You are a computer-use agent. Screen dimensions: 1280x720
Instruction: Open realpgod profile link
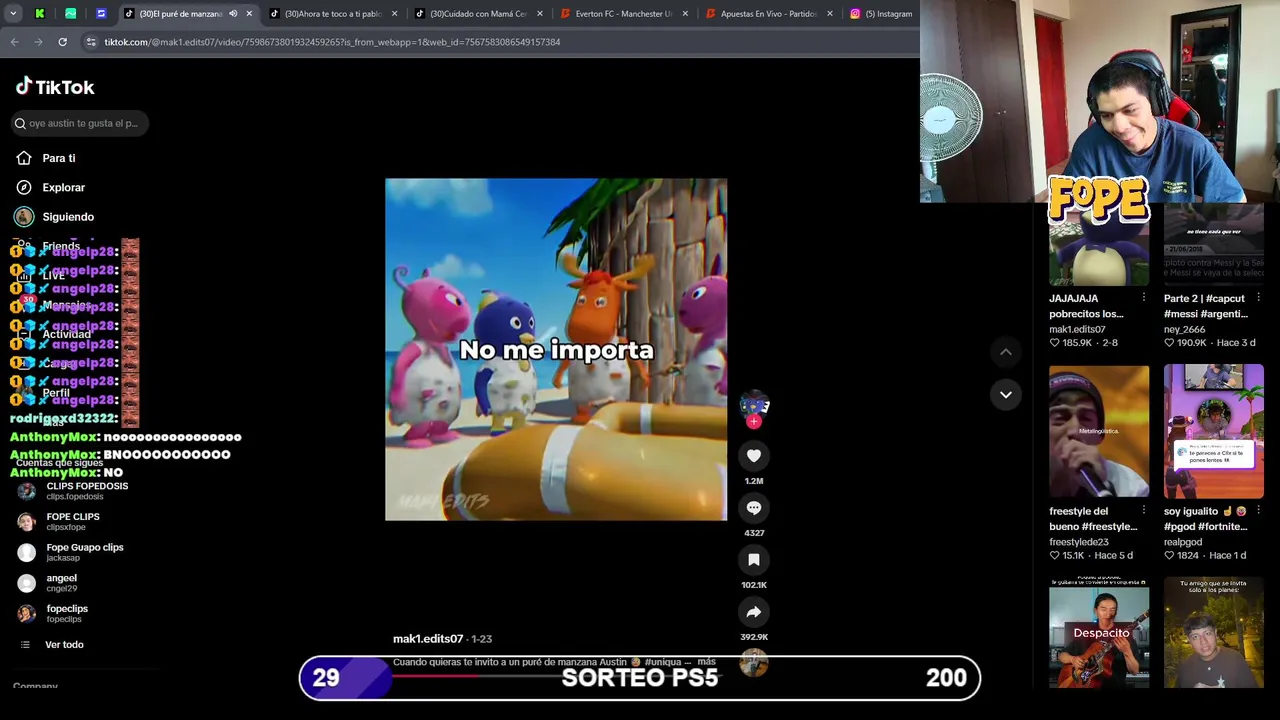tap(1183, 542)
